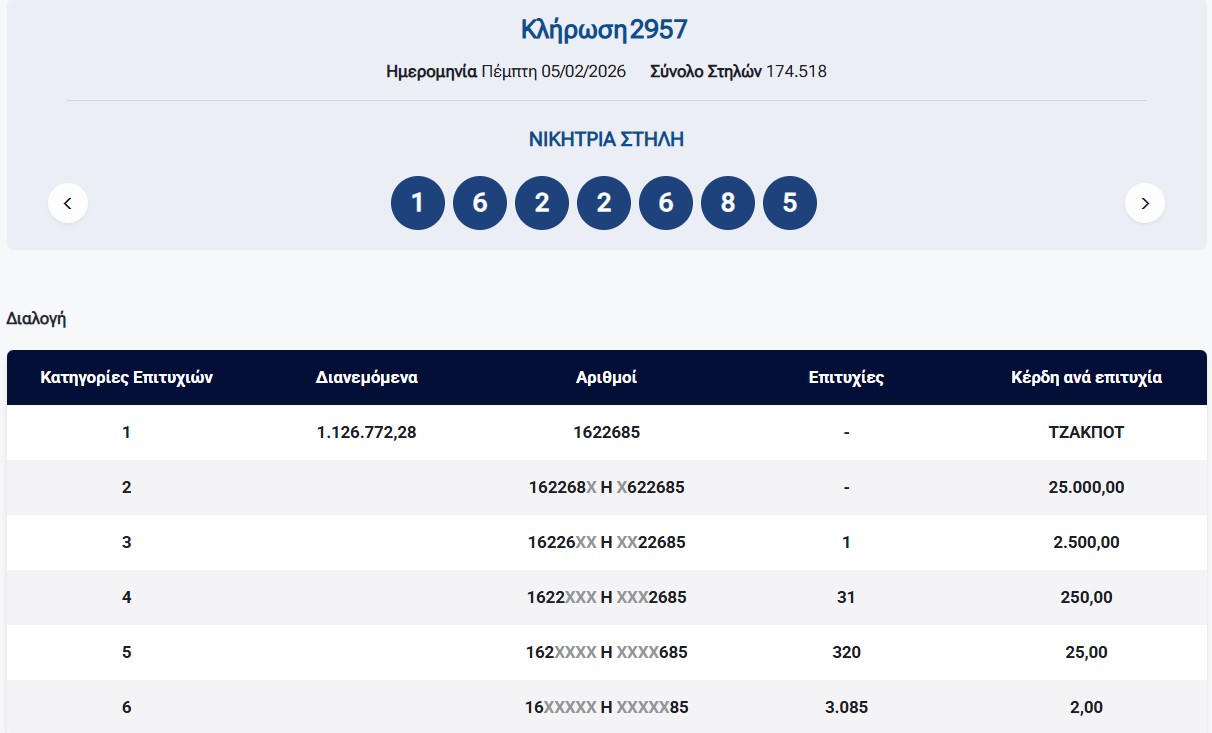Select the last ball showing 6

click(665, 203)
